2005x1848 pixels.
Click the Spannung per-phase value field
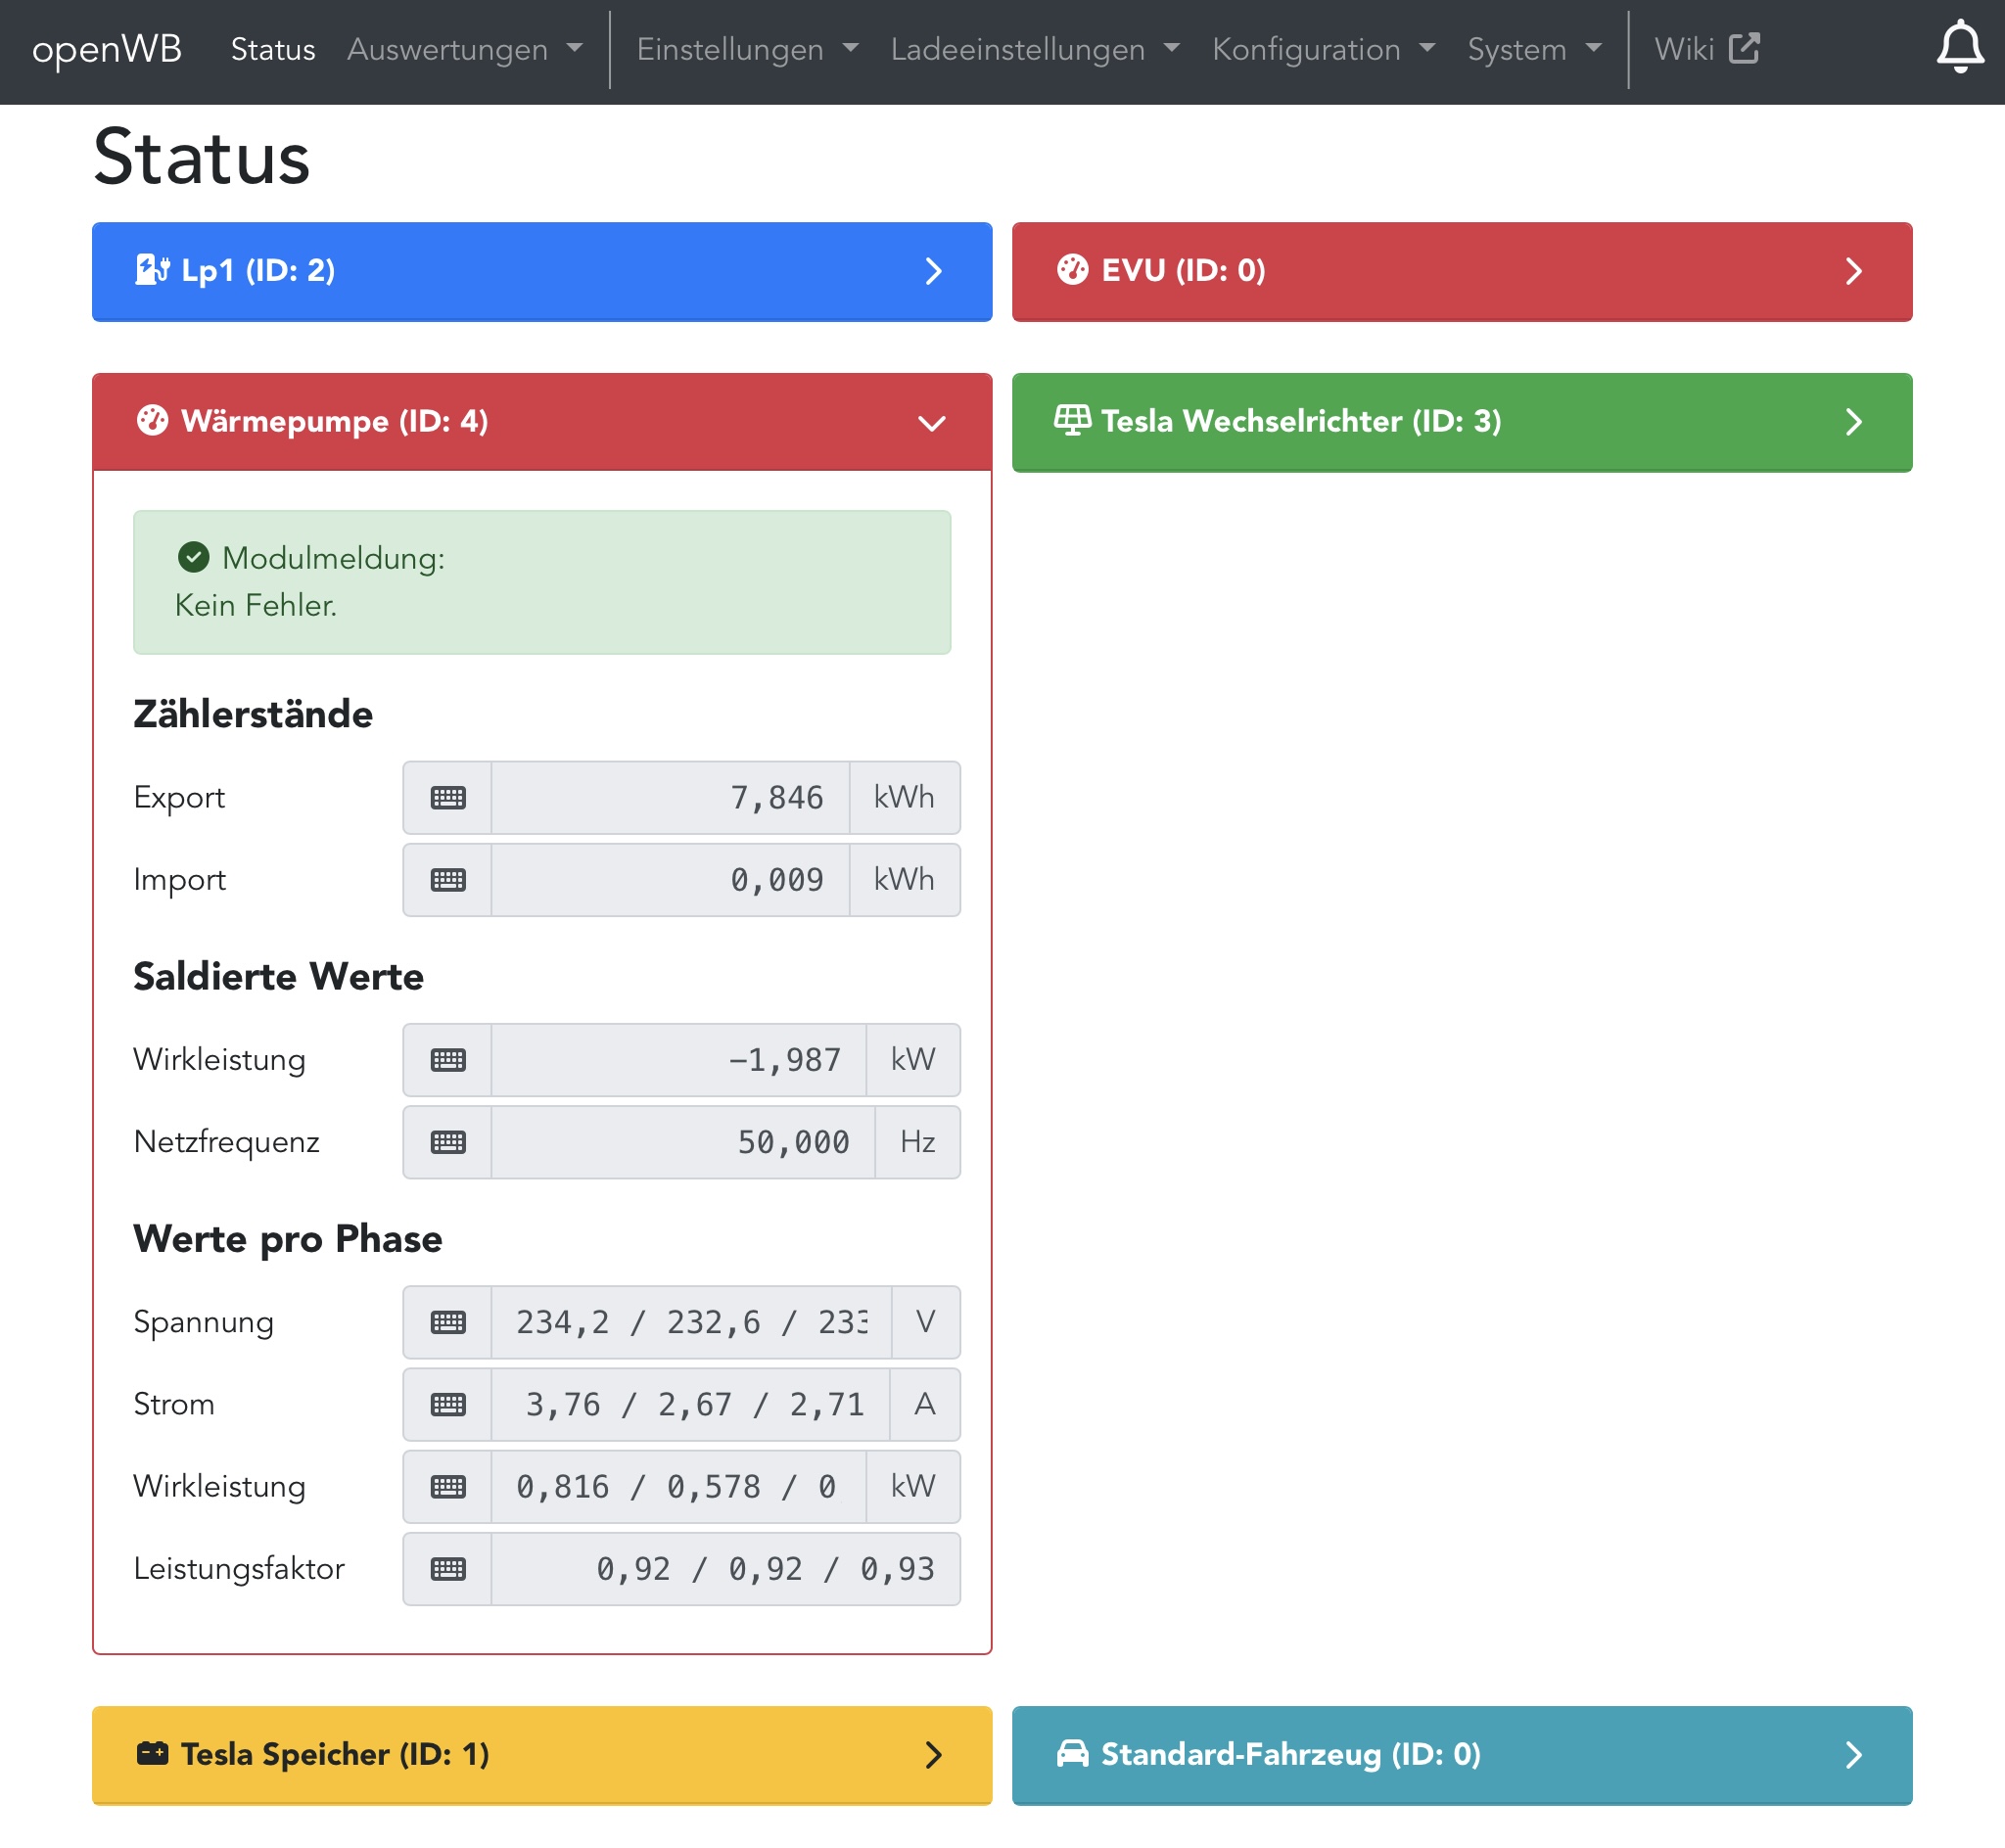(690, 1322)
